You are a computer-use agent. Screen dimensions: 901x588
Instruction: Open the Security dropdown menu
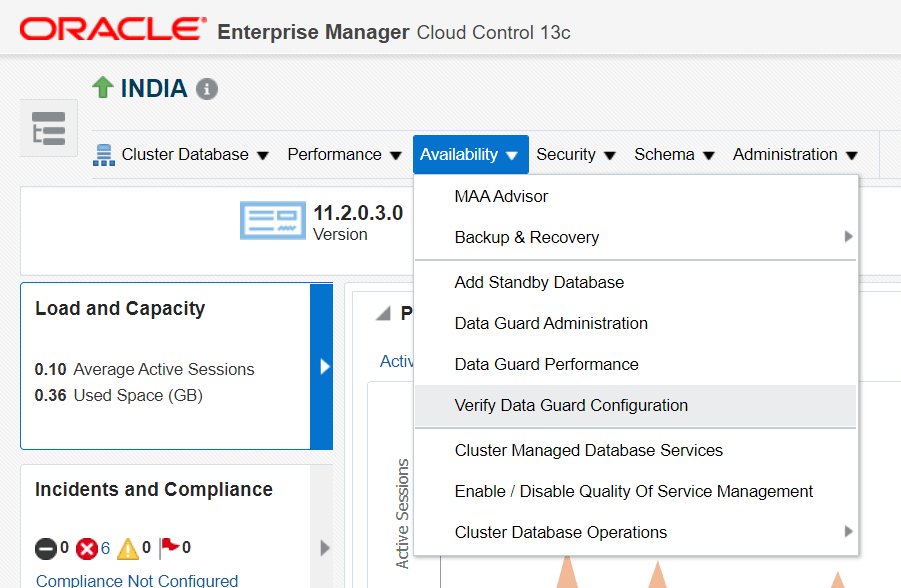tap(575, 155)
